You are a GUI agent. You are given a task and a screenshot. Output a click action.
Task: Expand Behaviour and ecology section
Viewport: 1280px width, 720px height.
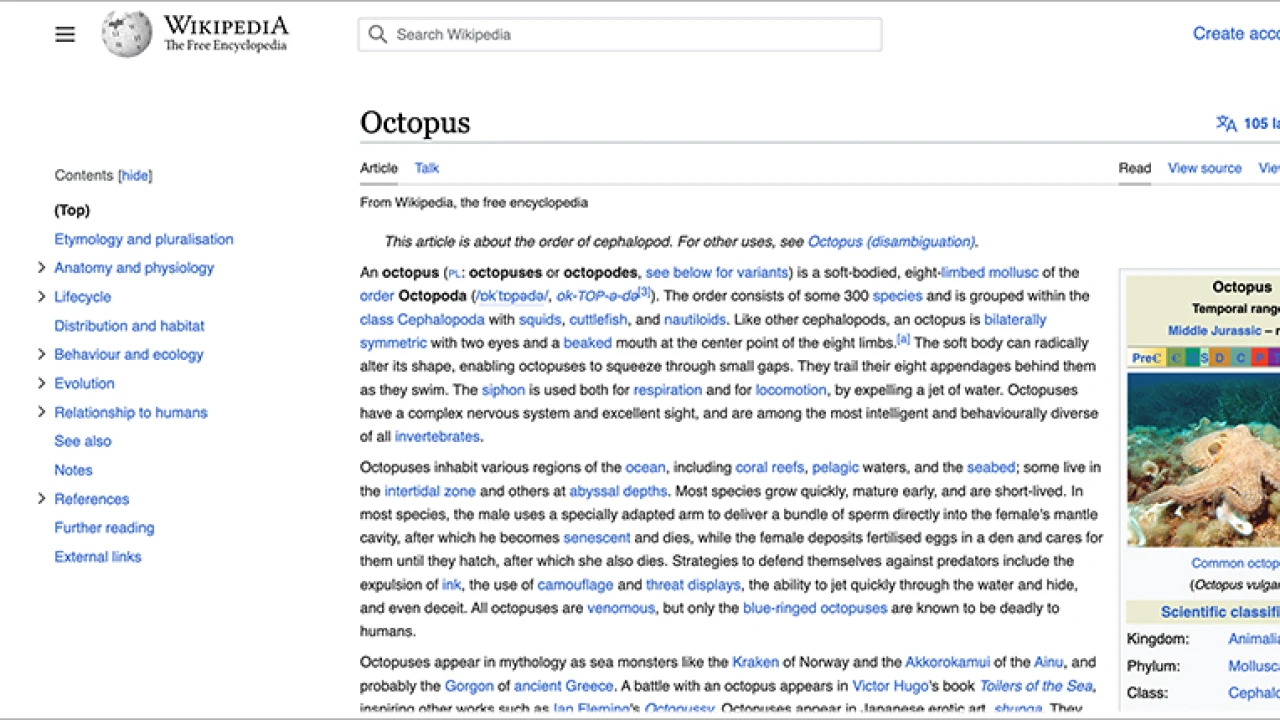(41, 354)
